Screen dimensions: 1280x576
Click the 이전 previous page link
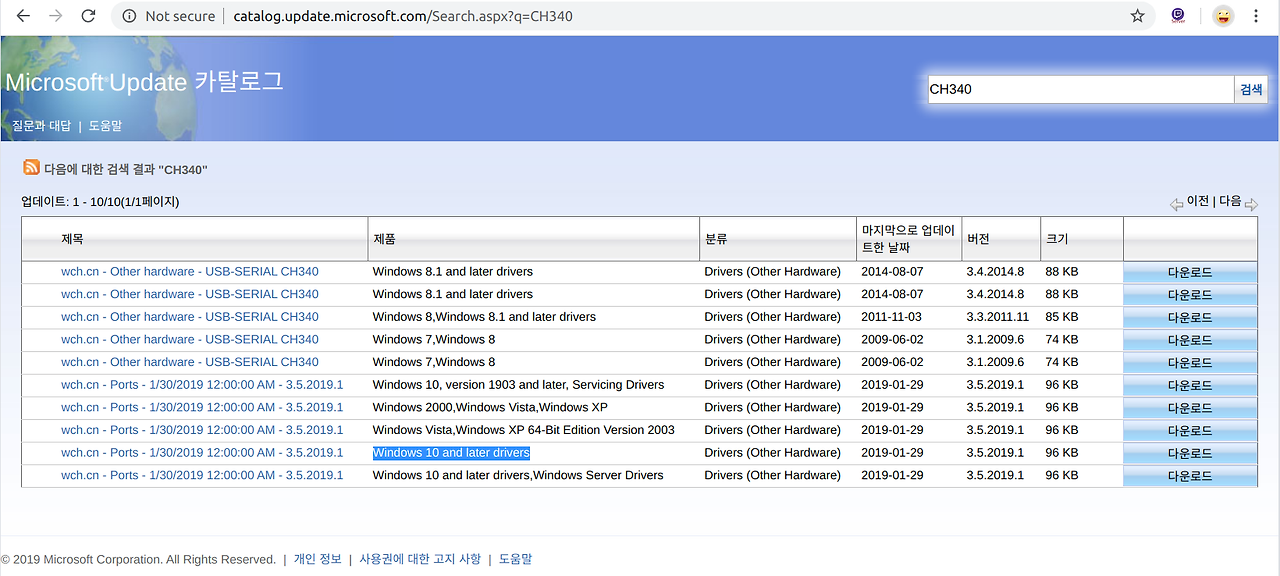tap(1198, 201)
